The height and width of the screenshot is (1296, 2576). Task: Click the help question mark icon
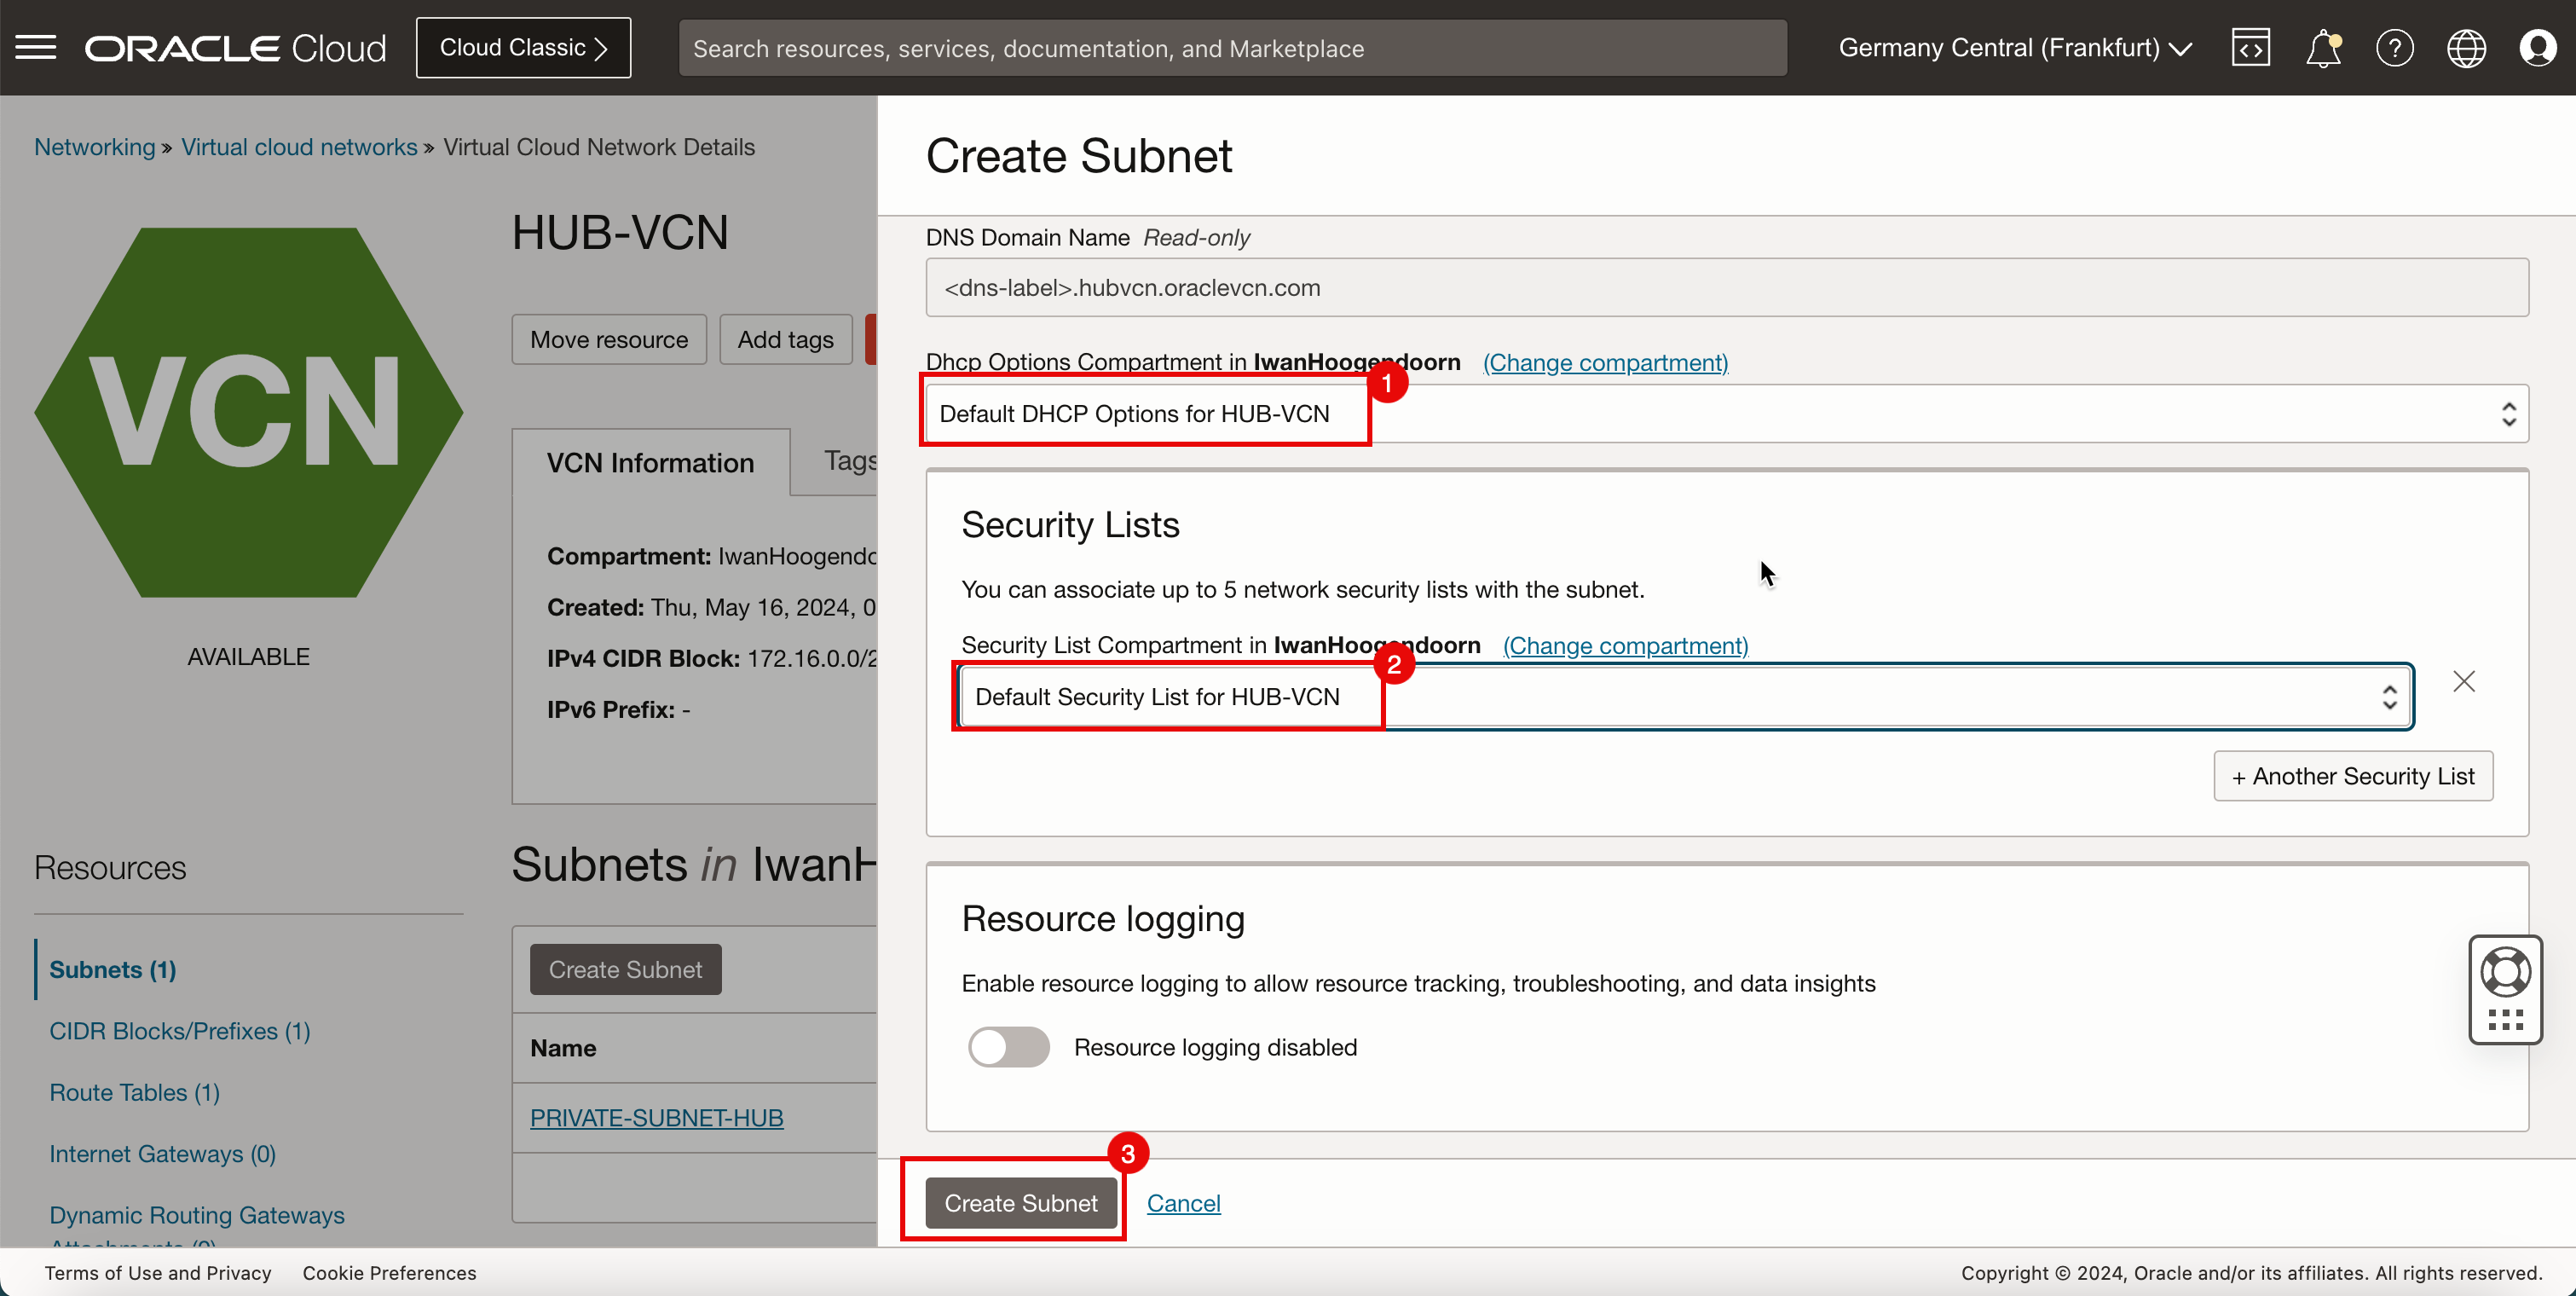(x=2393, y=48)
